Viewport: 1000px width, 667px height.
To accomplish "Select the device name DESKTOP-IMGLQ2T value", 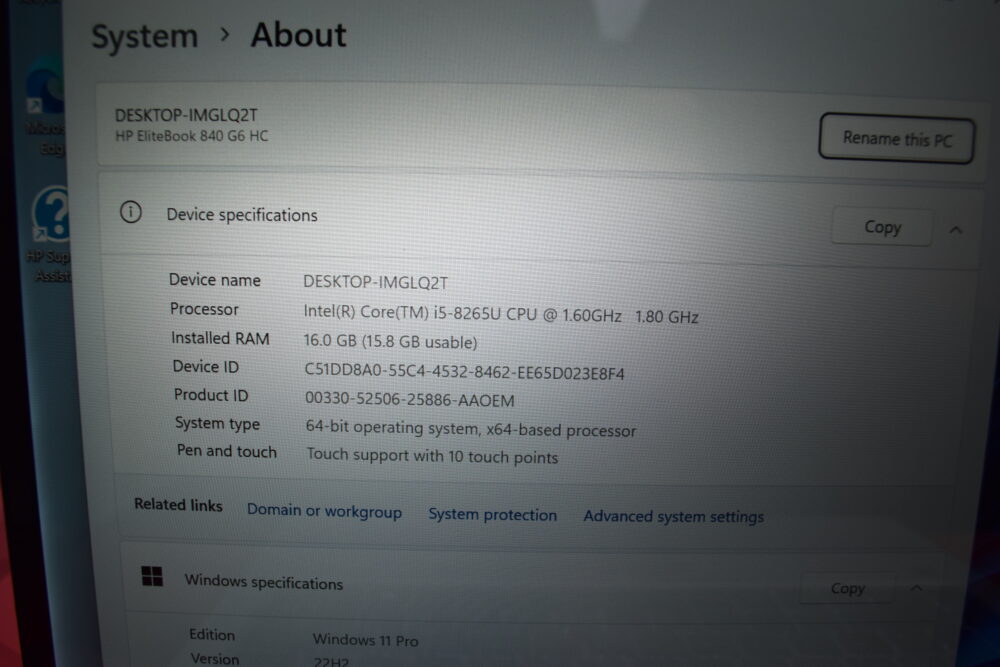I will tap(376, 282).
